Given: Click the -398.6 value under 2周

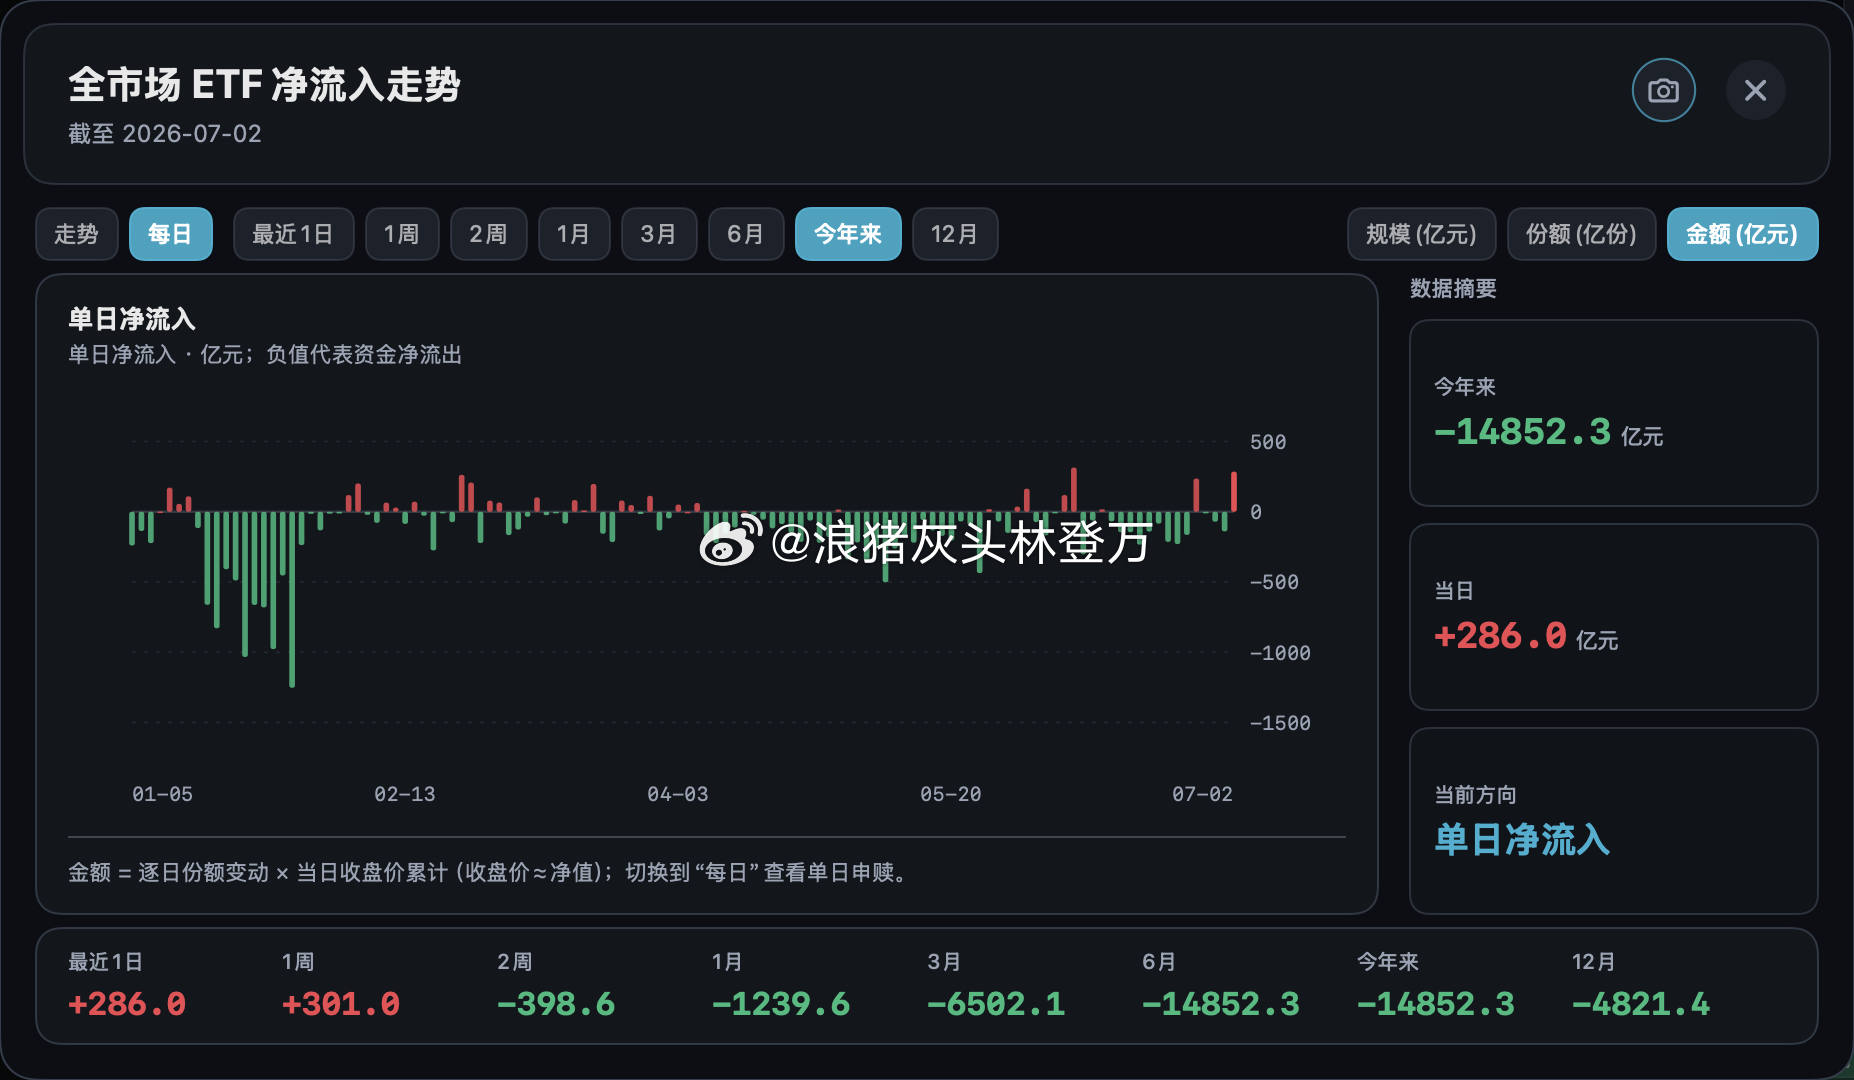Looking at the screenshot, I should click(x=556, y=1004).
